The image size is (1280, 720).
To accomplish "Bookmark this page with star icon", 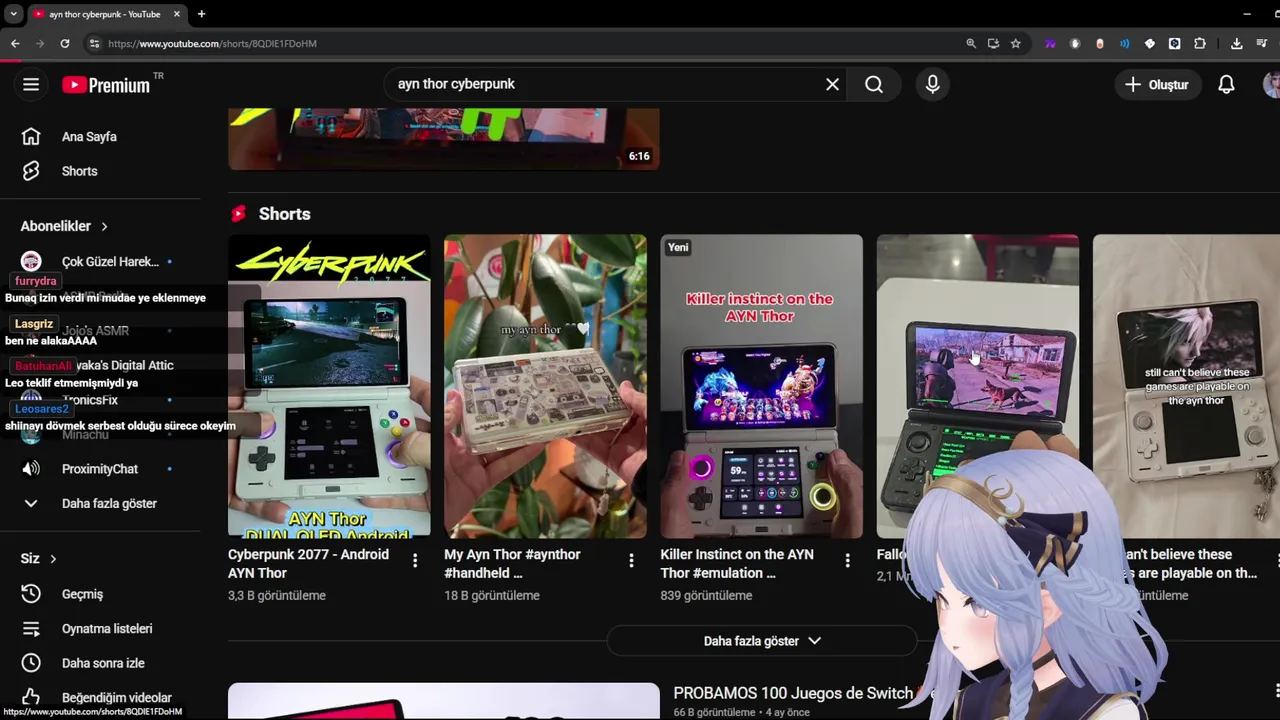I will 1015,44.
